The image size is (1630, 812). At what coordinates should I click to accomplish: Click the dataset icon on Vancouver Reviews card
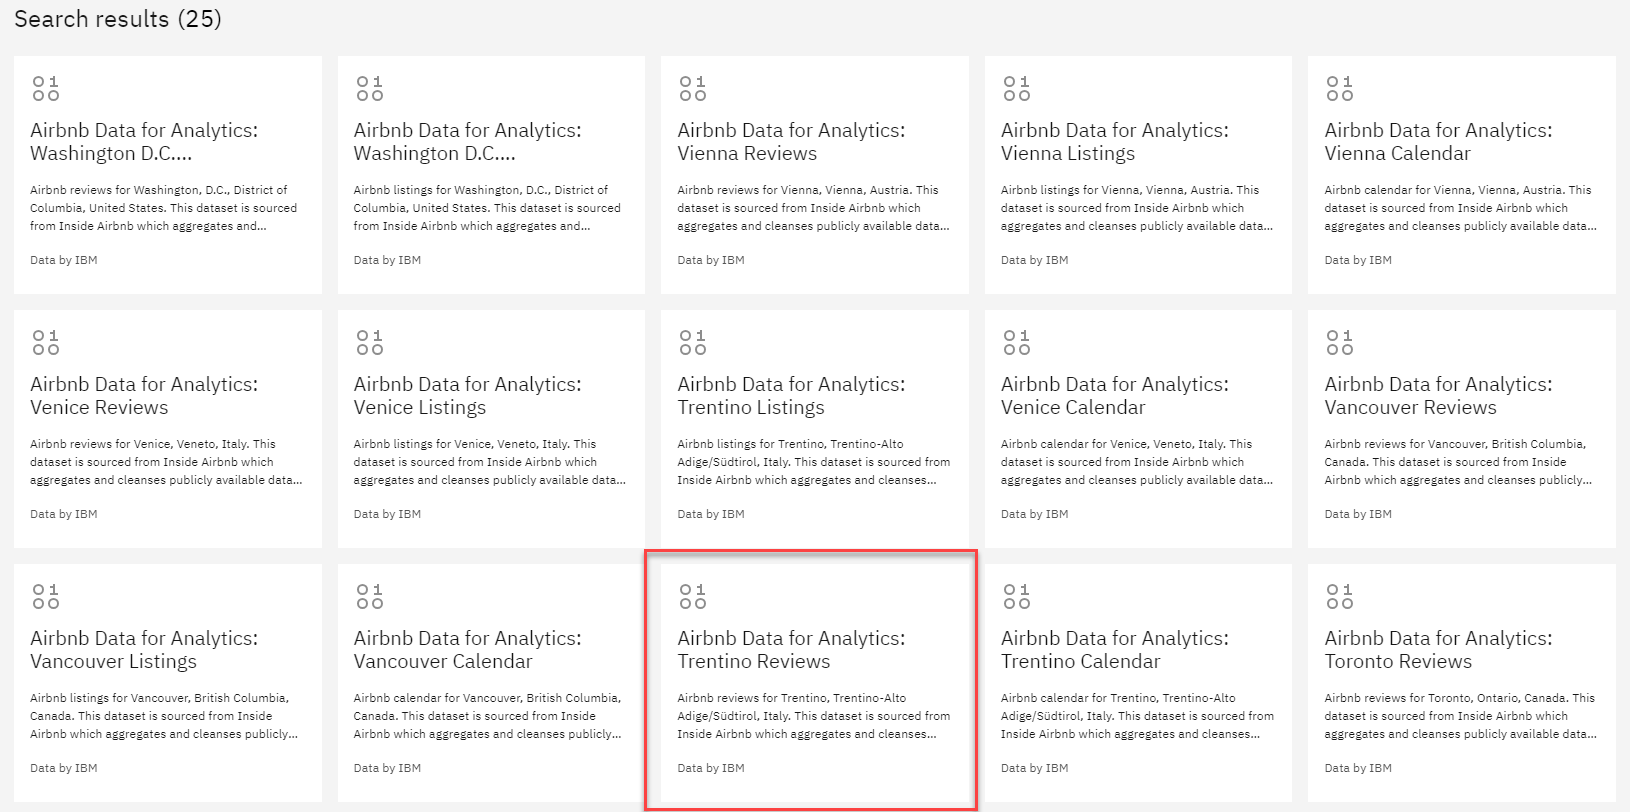click(x=1339, y=343)
